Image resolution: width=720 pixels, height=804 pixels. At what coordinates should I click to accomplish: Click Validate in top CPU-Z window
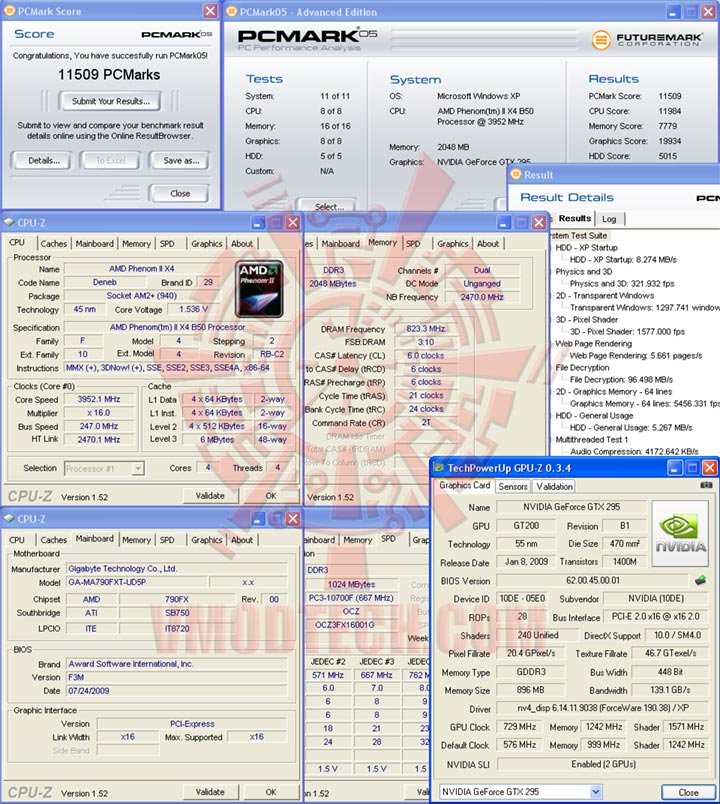210,496
